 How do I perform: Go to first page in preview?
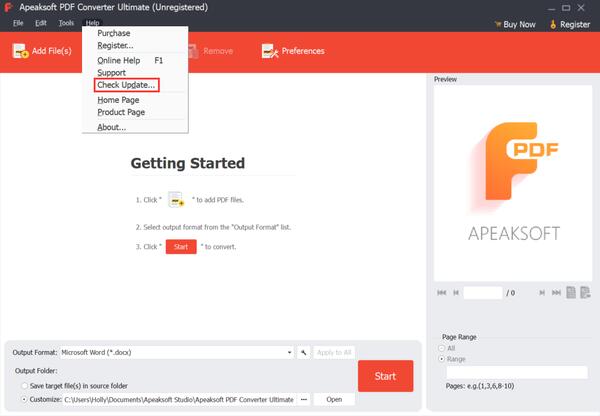(442, 293)
